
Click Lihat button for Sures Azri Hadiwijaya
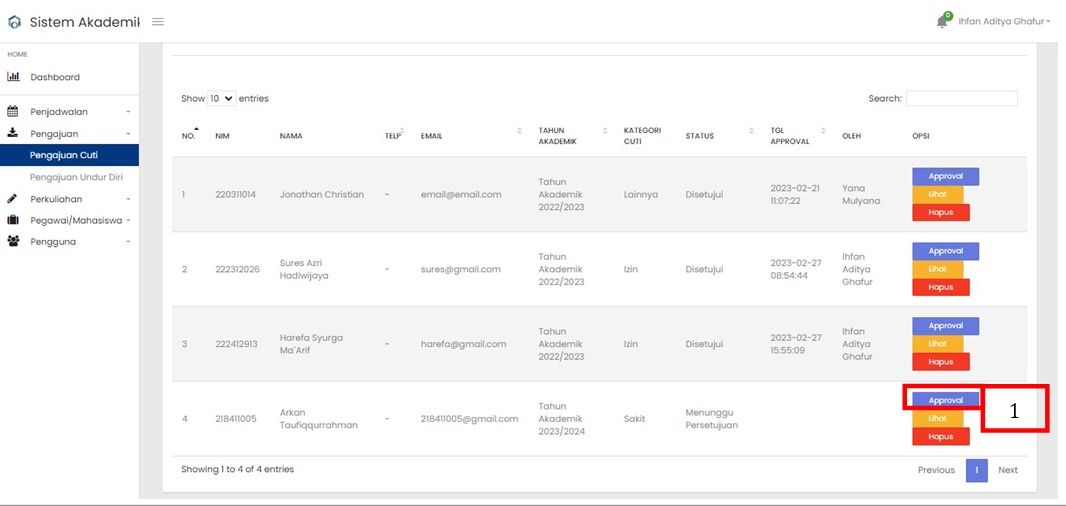(937, 269)
